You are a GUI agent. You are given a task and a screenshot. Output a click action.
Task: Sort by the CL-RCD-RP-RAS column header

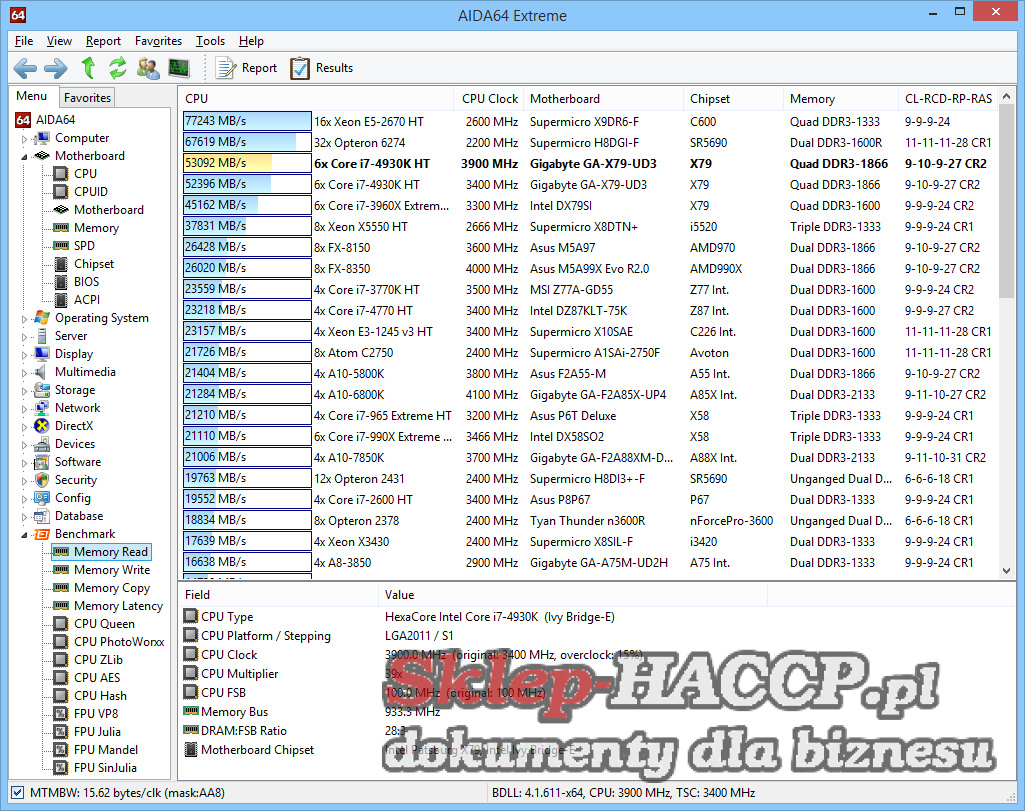948,99
